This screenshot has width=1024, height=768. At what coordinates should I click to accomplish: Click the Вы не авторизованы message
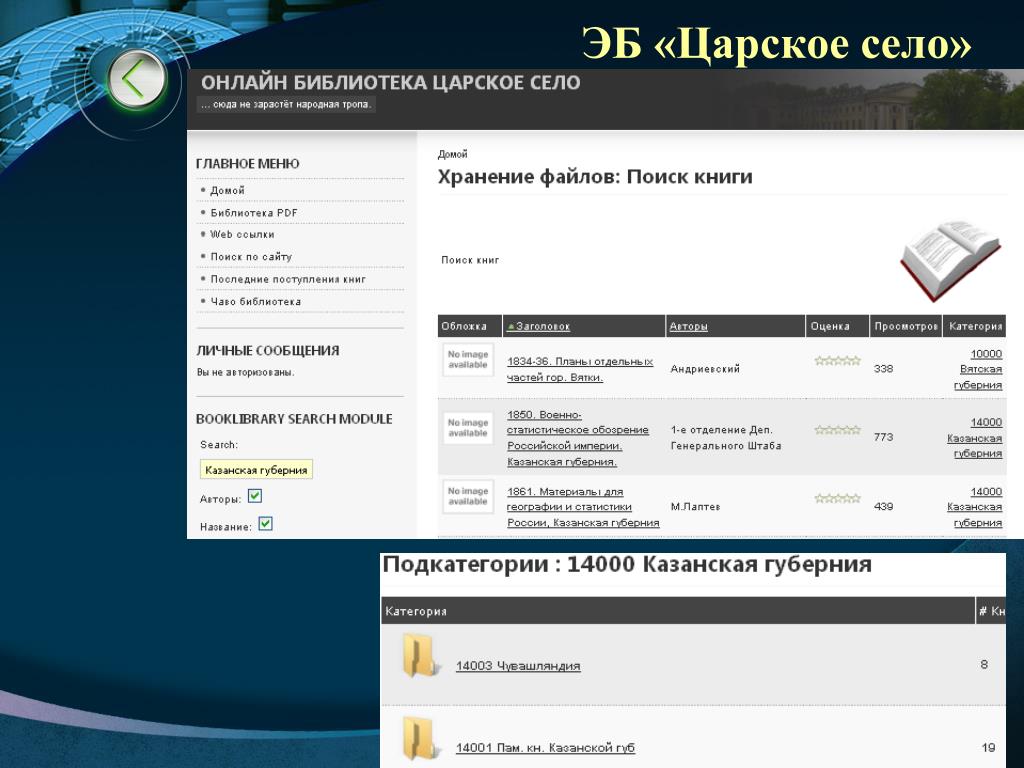click(x=246, y=372)
